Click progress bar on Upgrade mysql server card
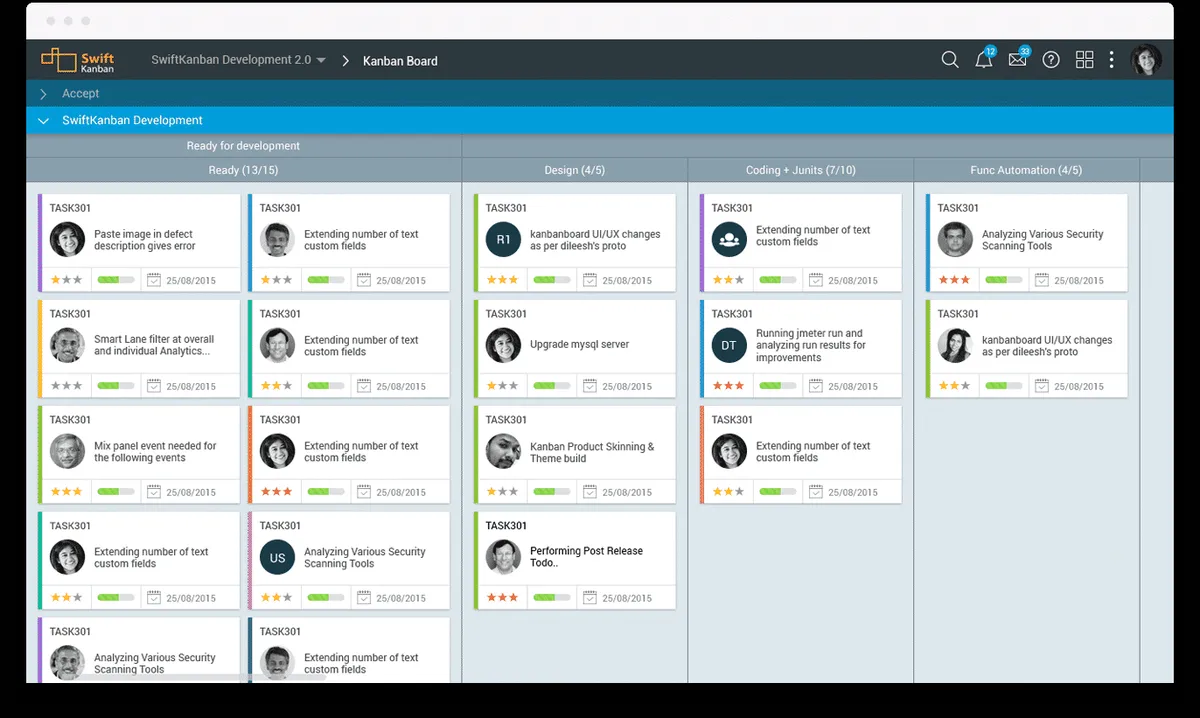The height and width of the screenshot is (718, 1200). tap(552, 386)
